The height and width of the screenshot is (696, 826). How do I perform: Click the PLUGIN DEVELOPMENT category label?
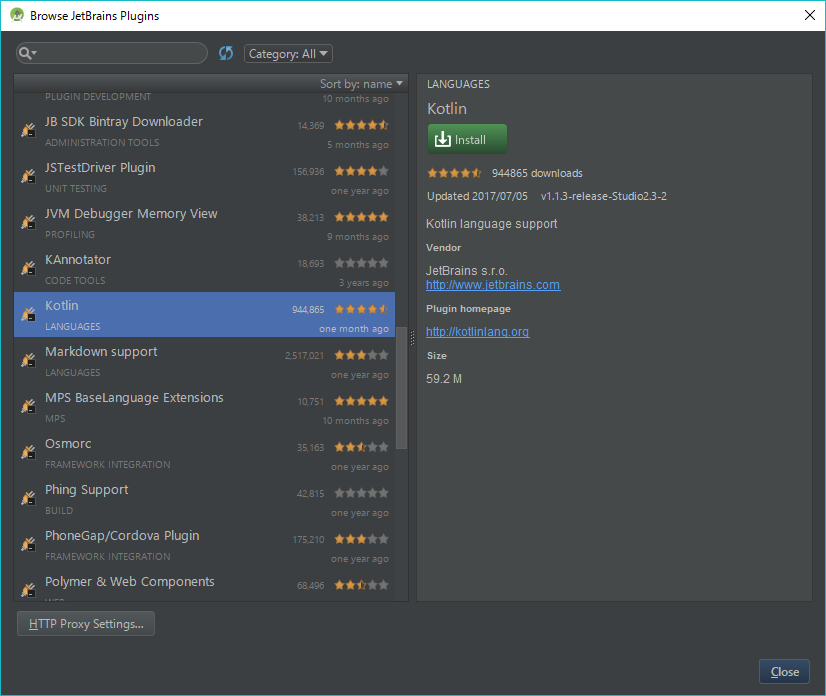pos(98,96)
